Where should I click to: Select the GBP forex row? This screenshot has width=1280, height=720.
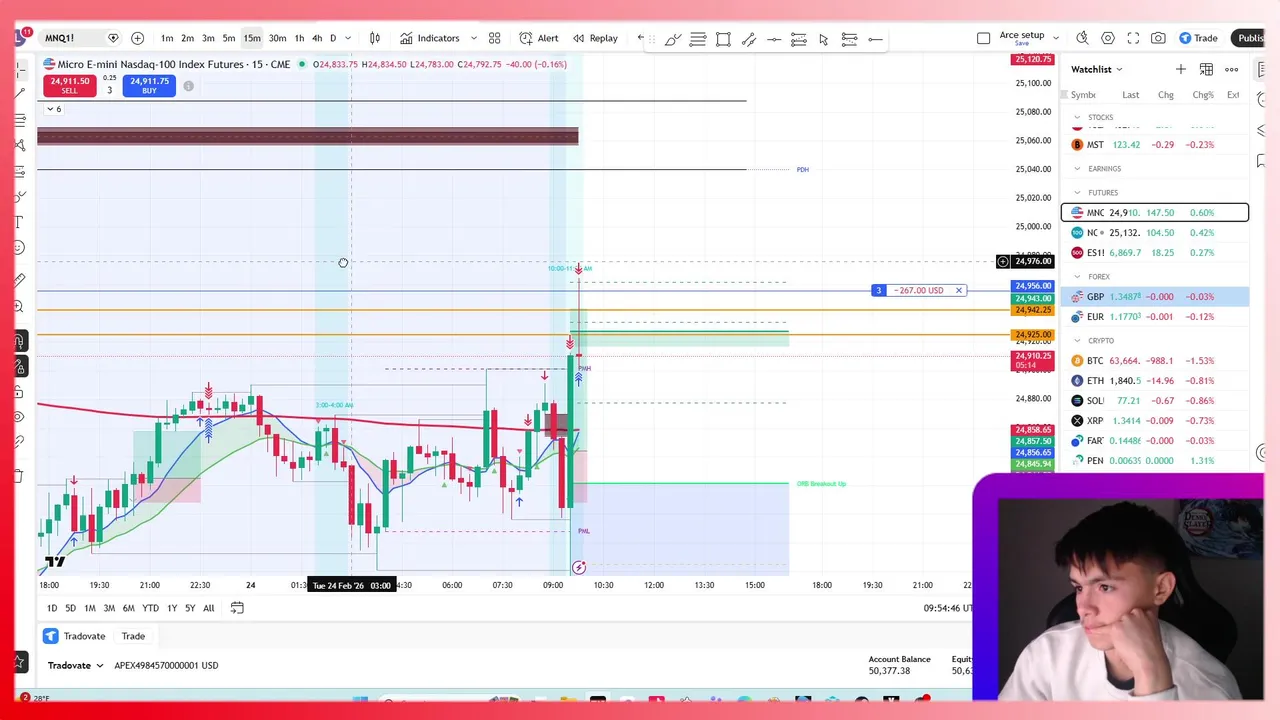[1155, 297]
